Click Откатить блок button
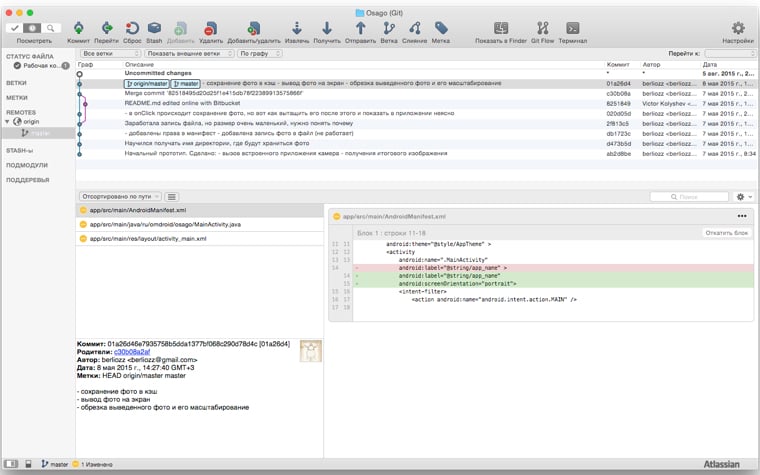The image size is (760, 475). pos(727,233)
